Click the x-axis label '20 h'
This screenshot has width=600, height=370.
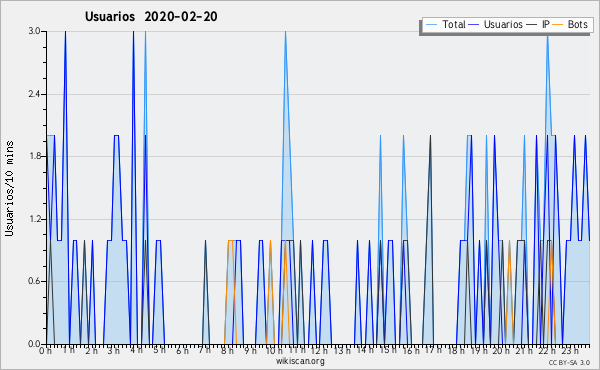coord(501,351)
